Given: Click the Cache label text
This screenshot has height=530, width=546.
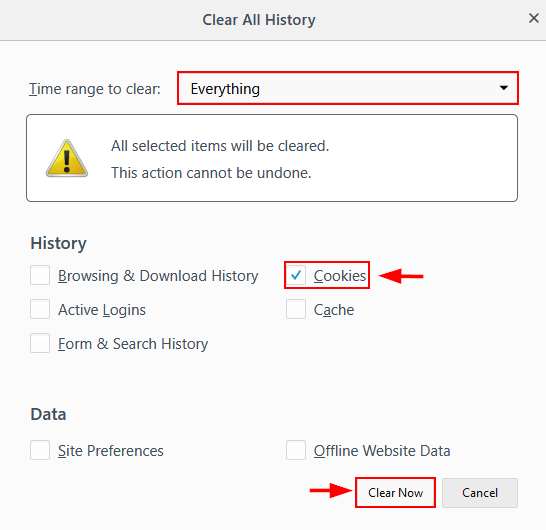Looking at the screenshot, I should (x=334, y=310).
